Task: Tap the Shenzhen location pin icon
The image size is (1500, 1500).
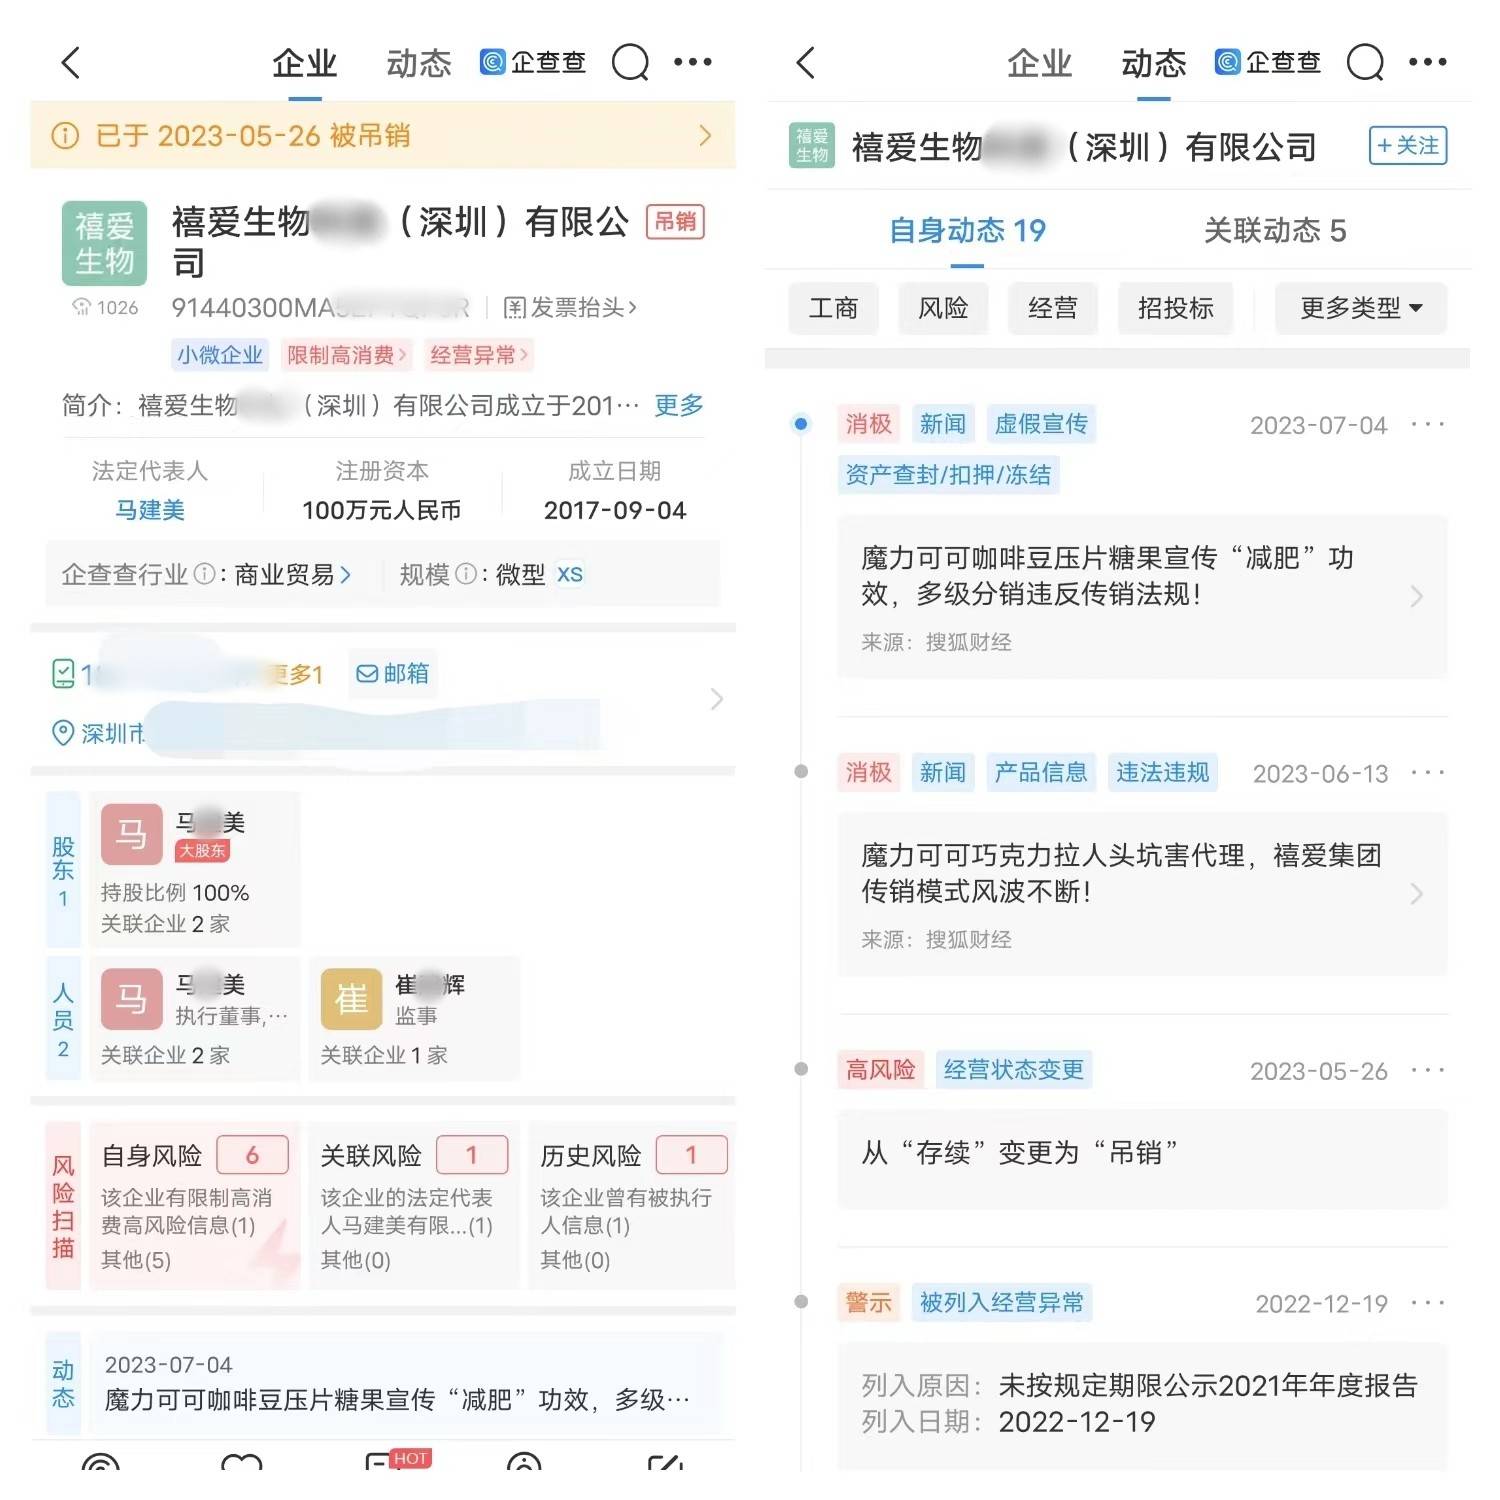Action: point(63,733)
